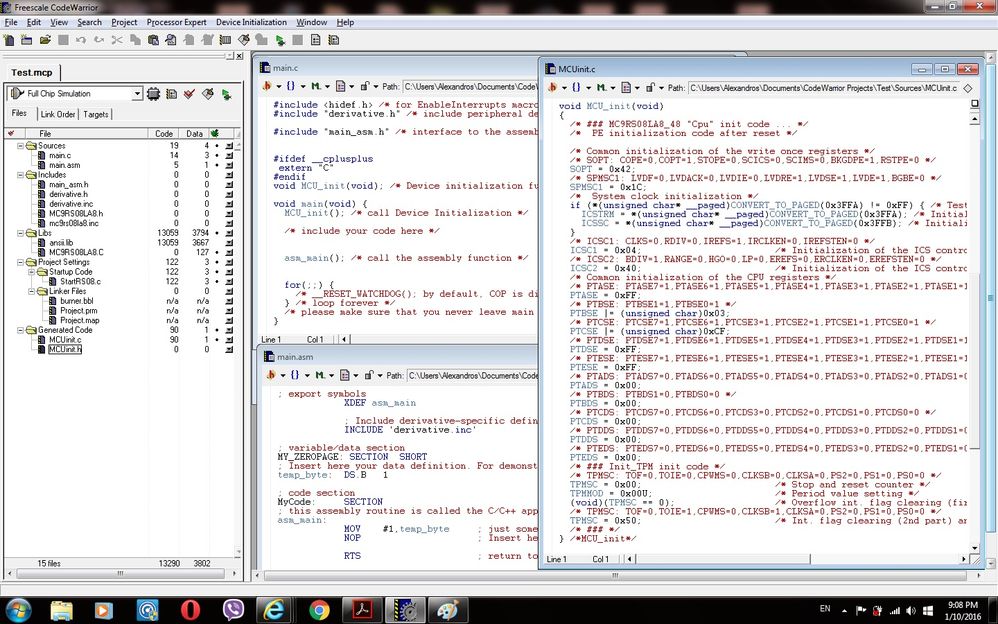Click the Windows Start button
Screen dimensions: 998x624
[x=17, y=610]
